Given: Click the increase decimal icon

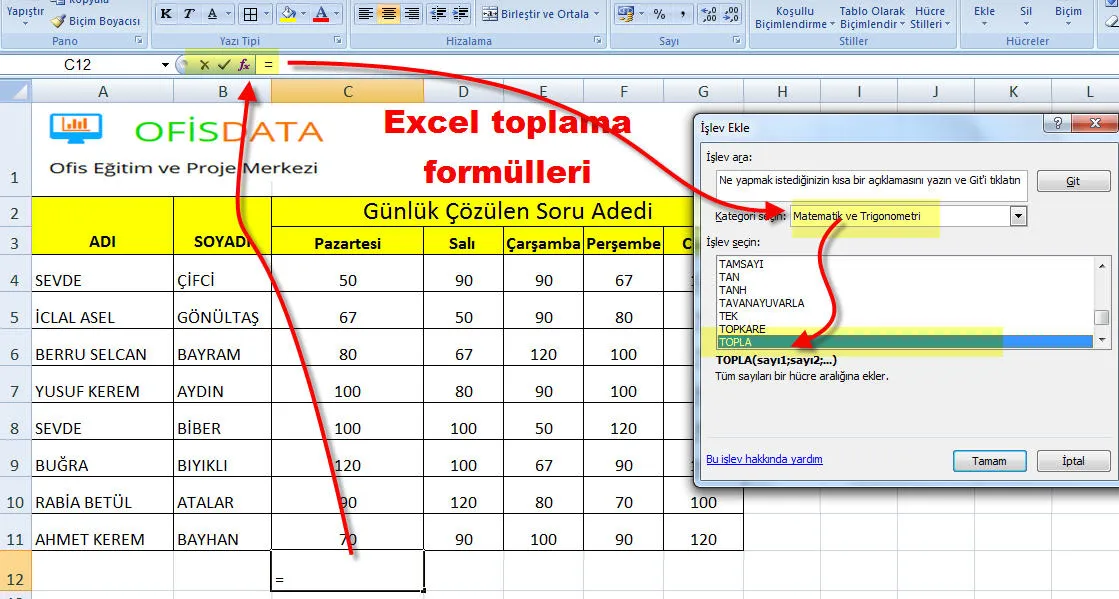Looking at the screenshot, I should [x=708, y=14].
